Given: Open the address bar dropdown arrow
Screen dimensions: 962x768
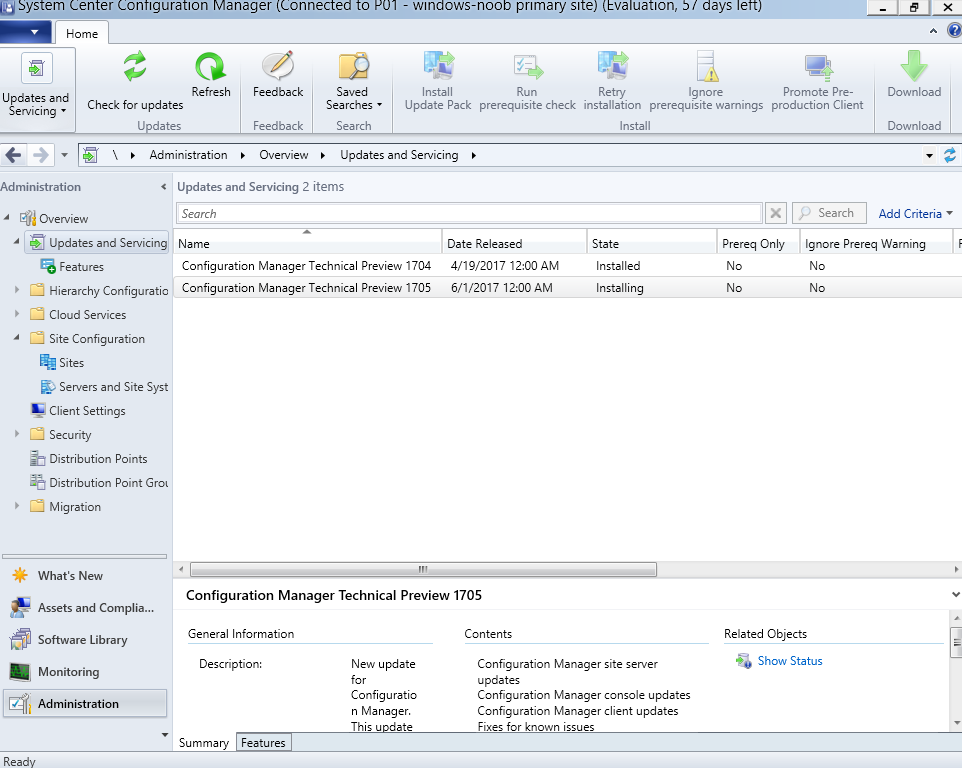Looking at the screenshot, I should coord(929,156).
